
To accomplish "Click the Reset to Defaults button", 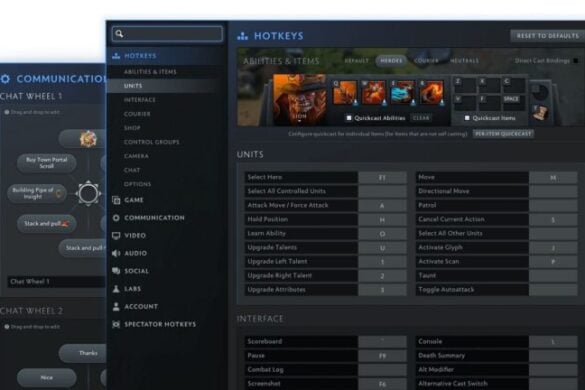I will 547,36.
